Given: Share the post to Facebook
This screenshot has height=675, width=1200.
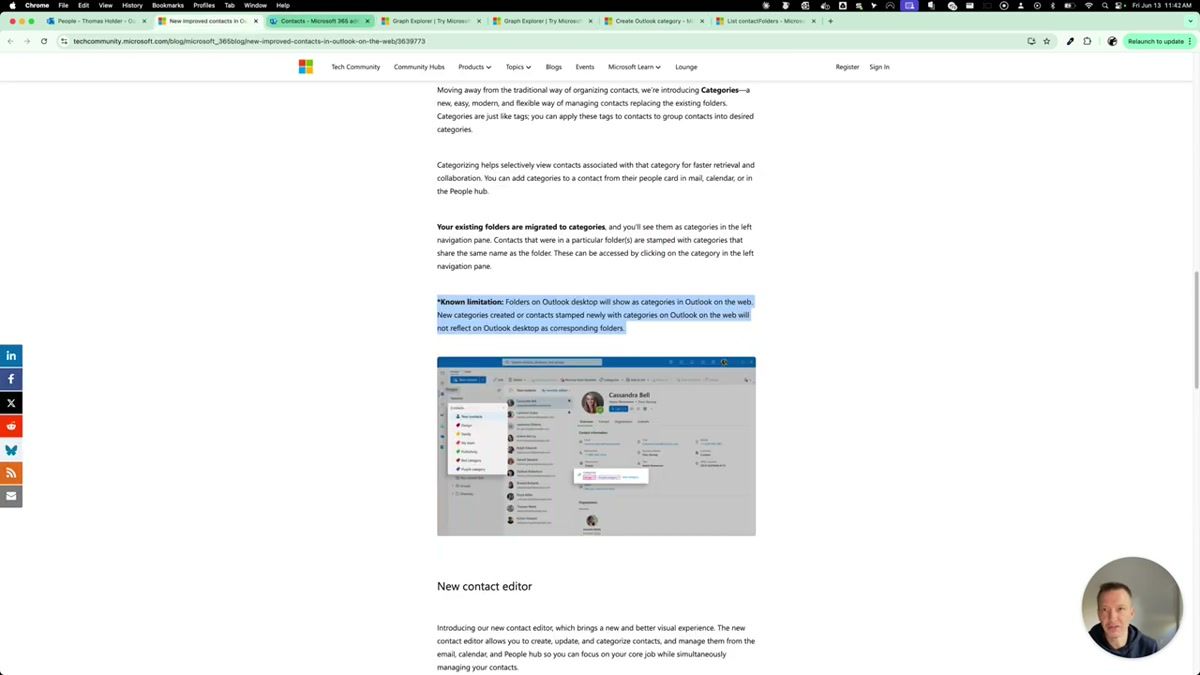Looking at the screenshot, I should (x=11, y=378).
